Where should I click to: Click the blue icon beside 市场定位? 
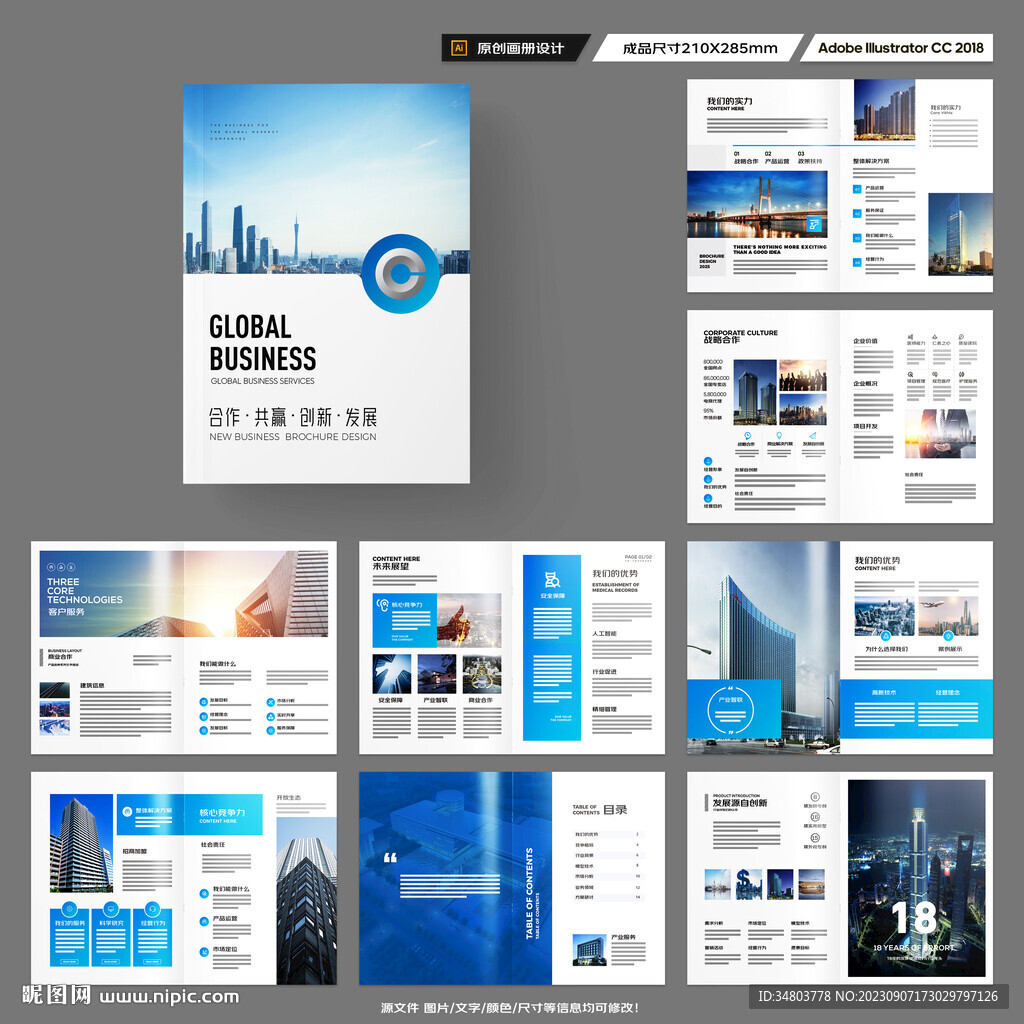204,952
